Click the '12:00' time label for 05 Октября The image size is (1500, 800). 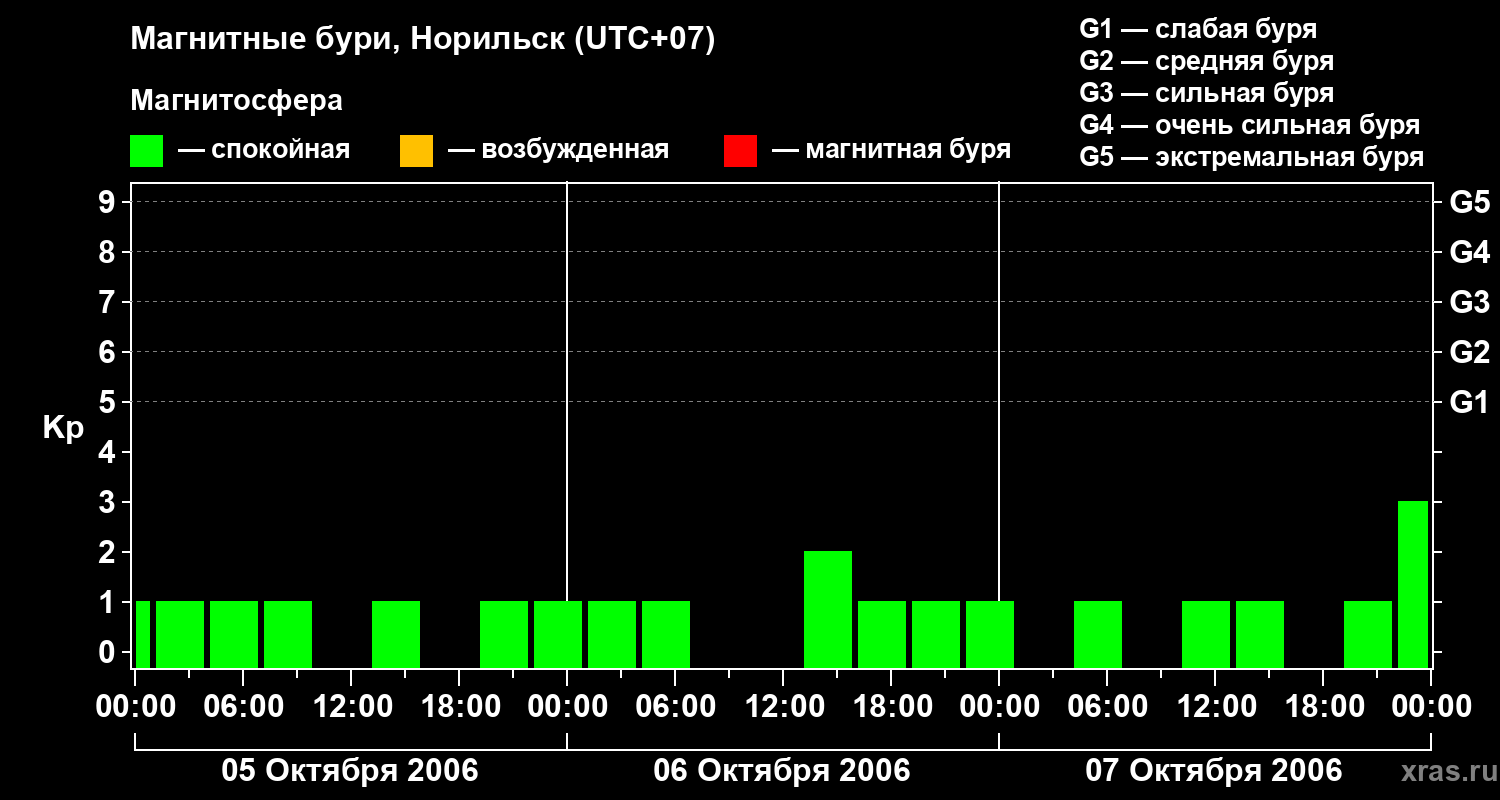pos(351,707)
